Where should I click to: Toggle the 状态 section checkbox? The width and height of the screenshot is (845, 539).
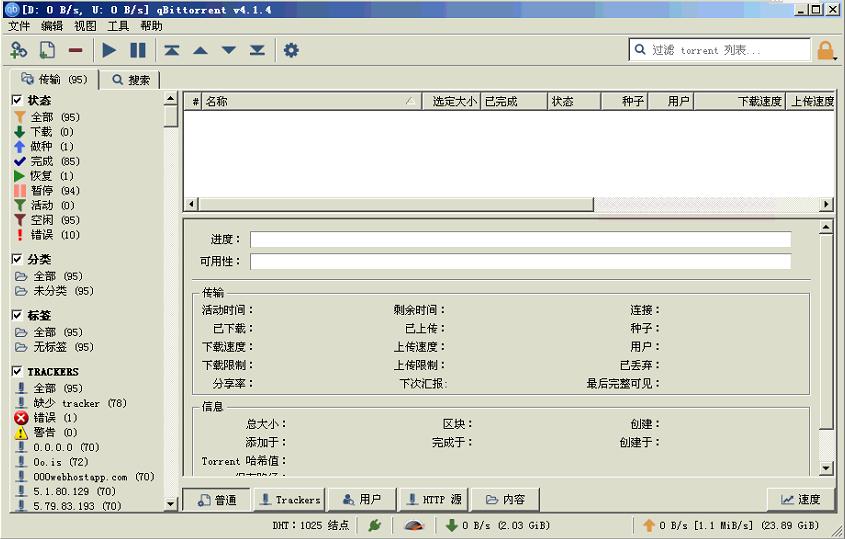(x=17, y=100)
